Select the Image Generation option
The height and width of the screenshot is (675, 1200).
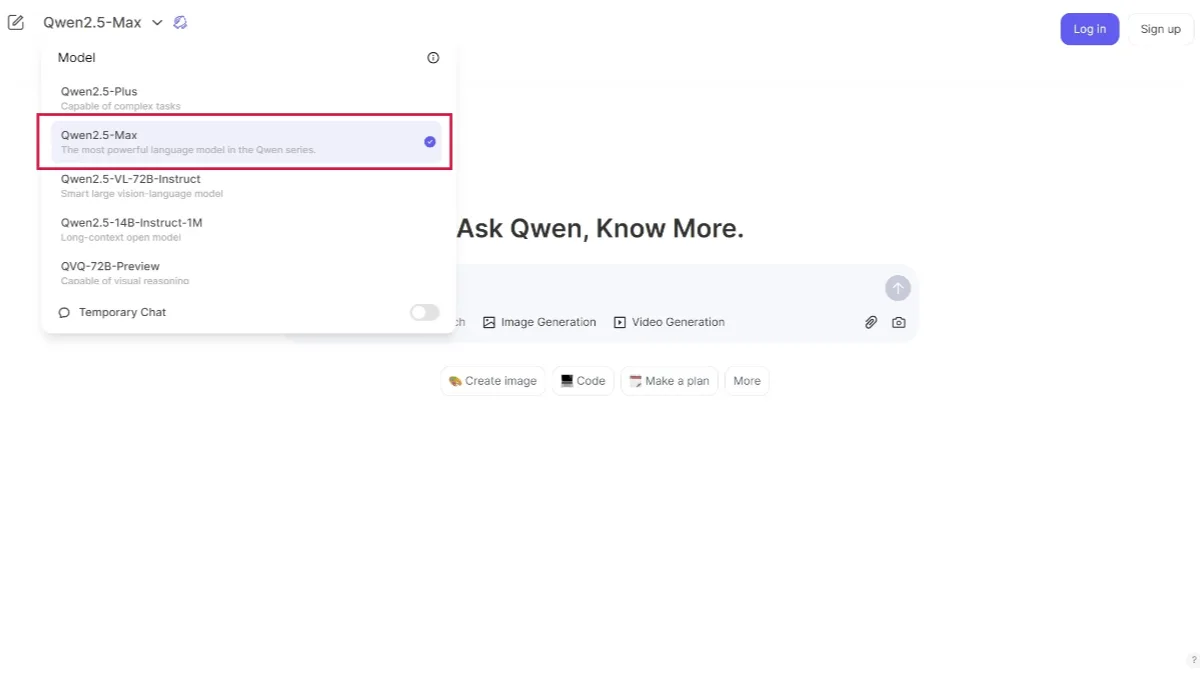pos(539,322)
